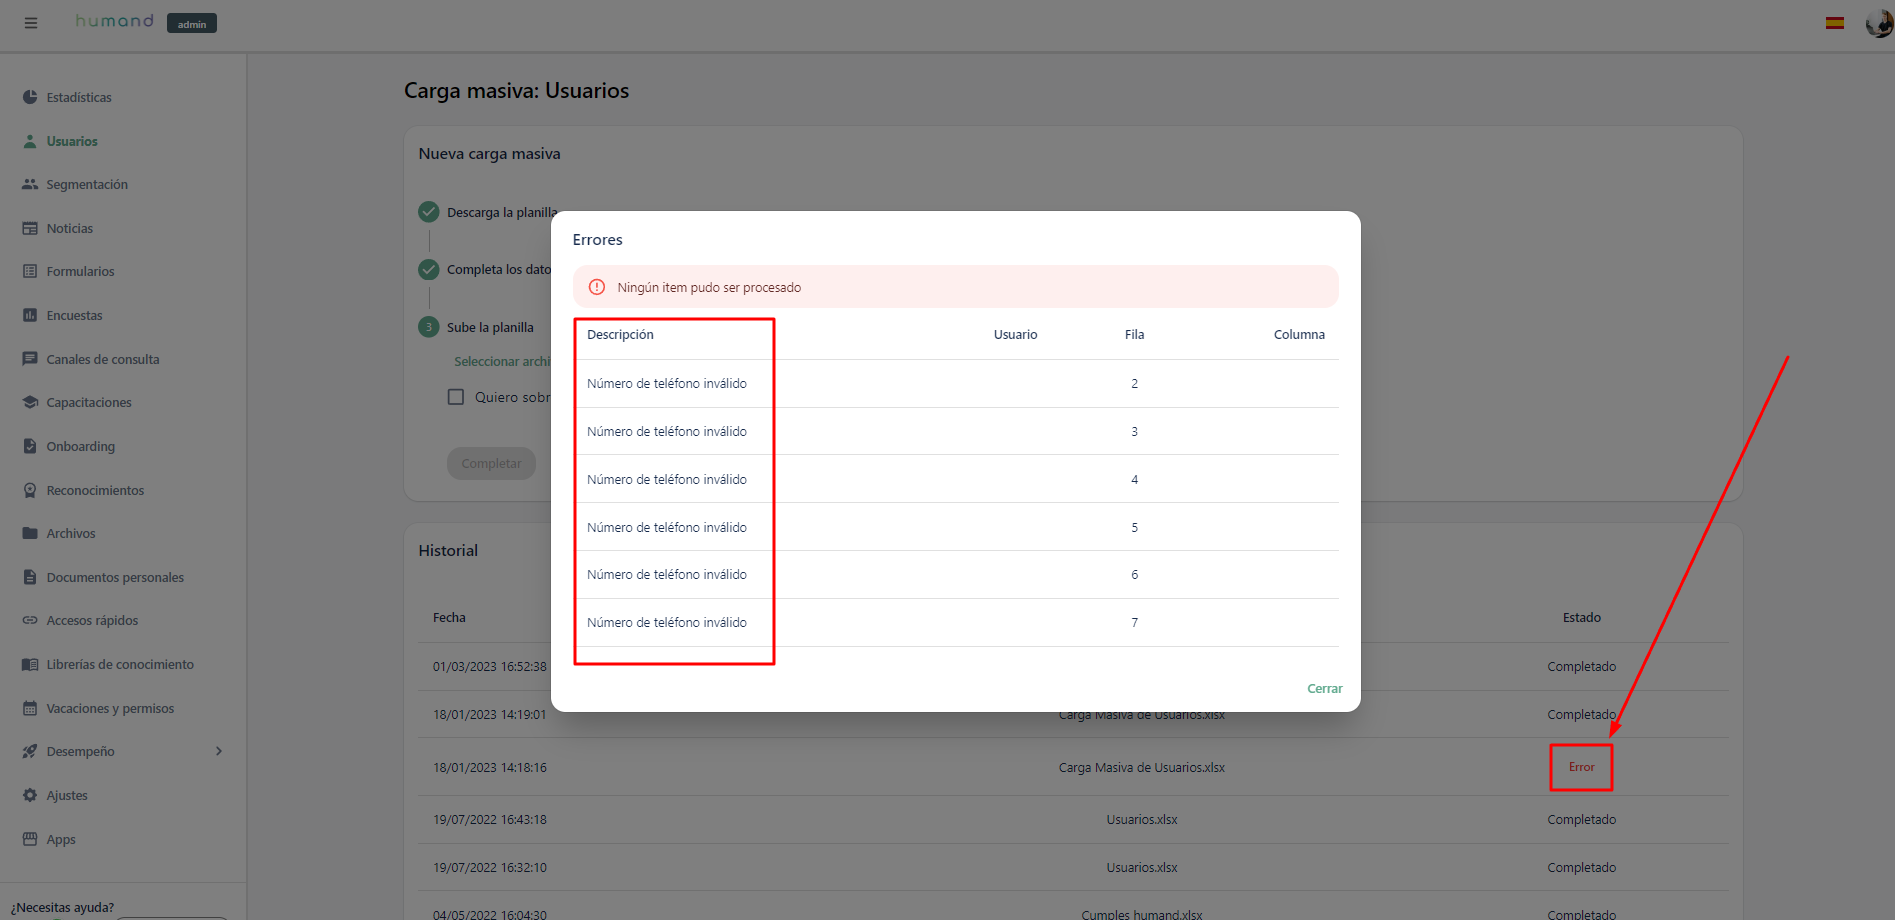
Task: Go to Usuarios in the sidebar
Action: (72, 141)
